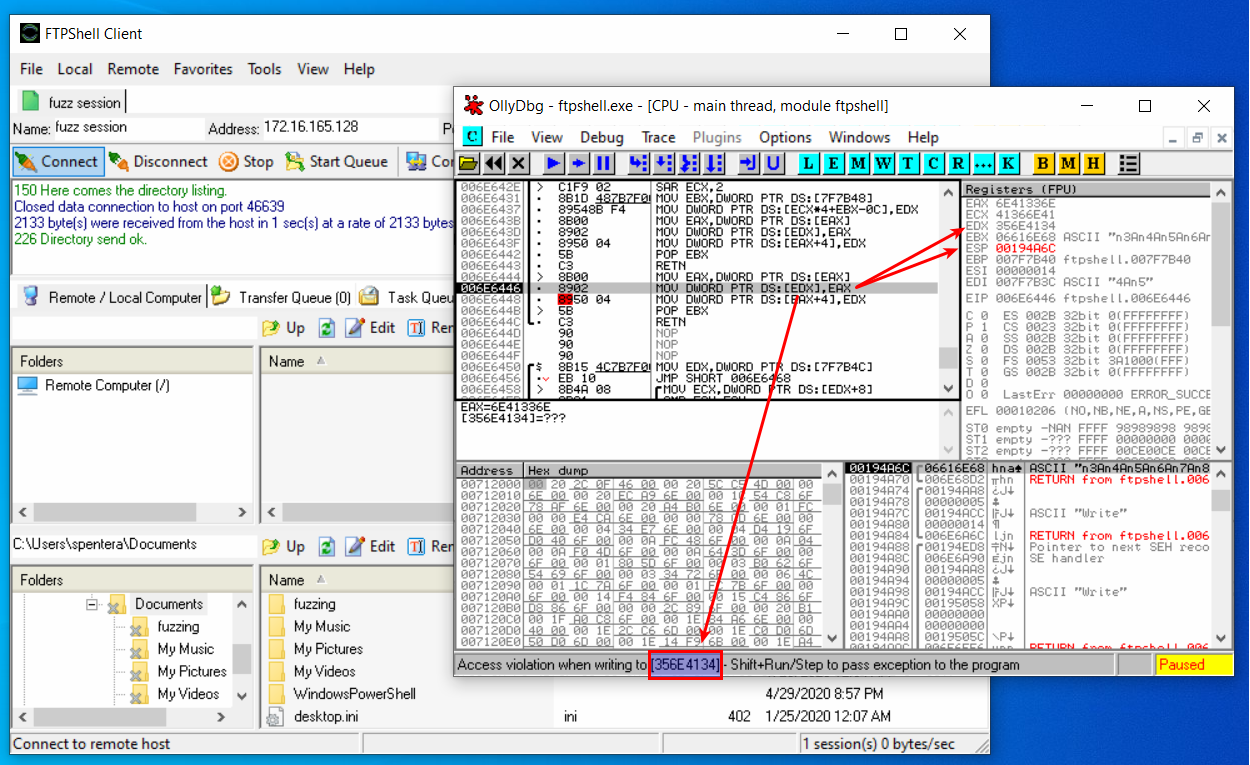Select Remote / Local Computer tab
Viewport: 1250px width, 765px height.
(x=112, y=297)
